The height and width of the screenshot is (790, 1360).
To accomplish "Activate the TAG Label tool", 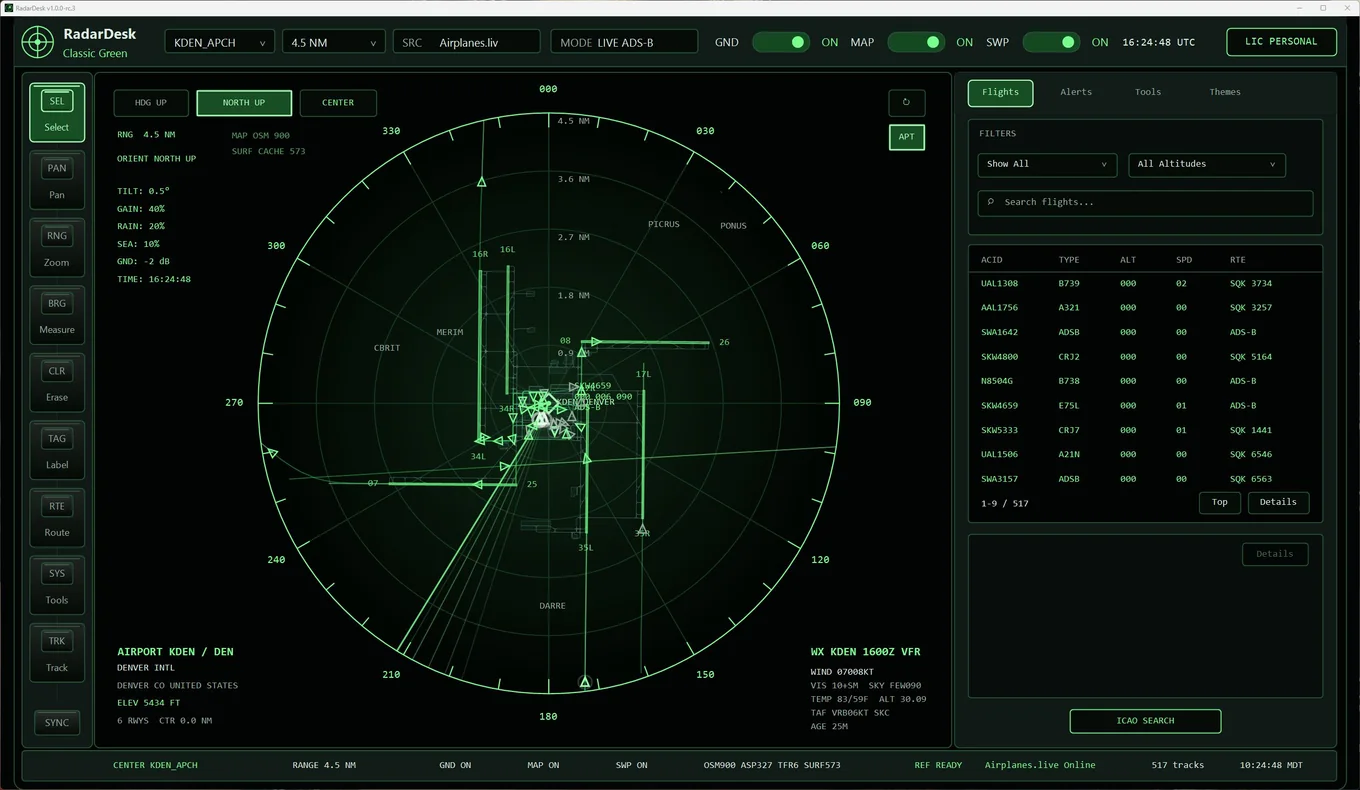I will pyautogui.click(x=57, y=450).
